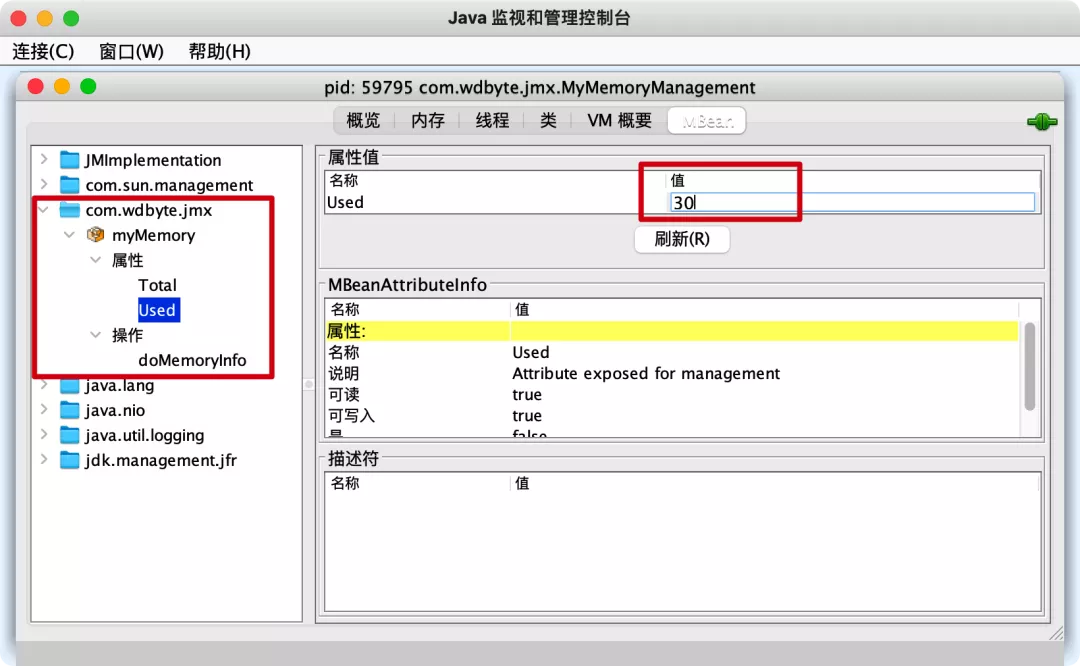Click the 可写入 true row
This screenshot has width=1080, height=666.
pos(672,415)
